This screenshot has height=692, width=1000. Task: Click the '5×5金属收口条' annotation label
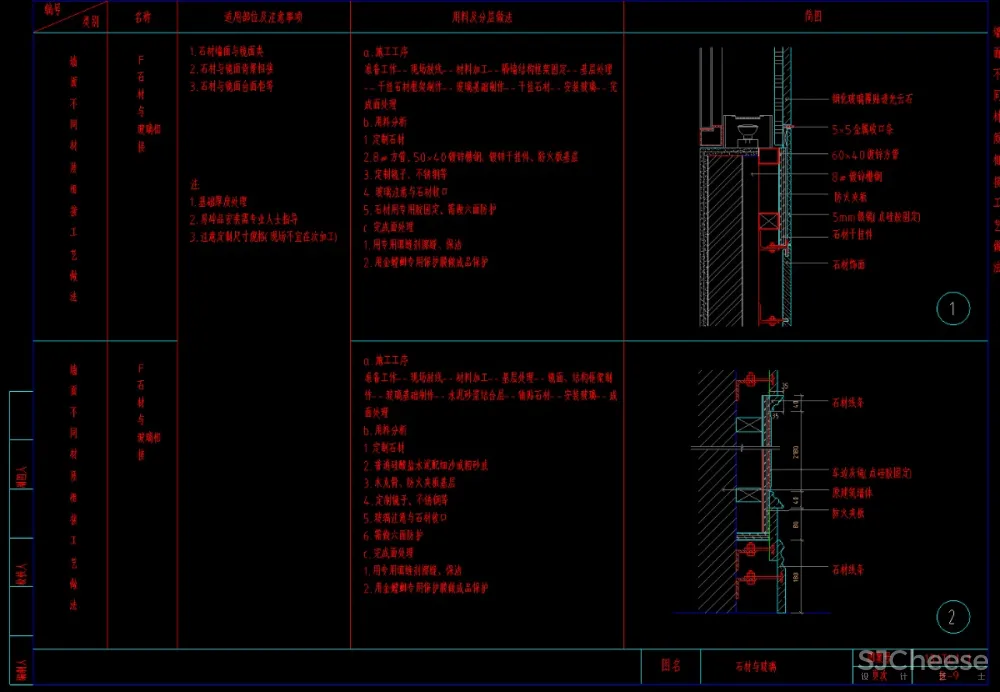[x=862, y=129]
